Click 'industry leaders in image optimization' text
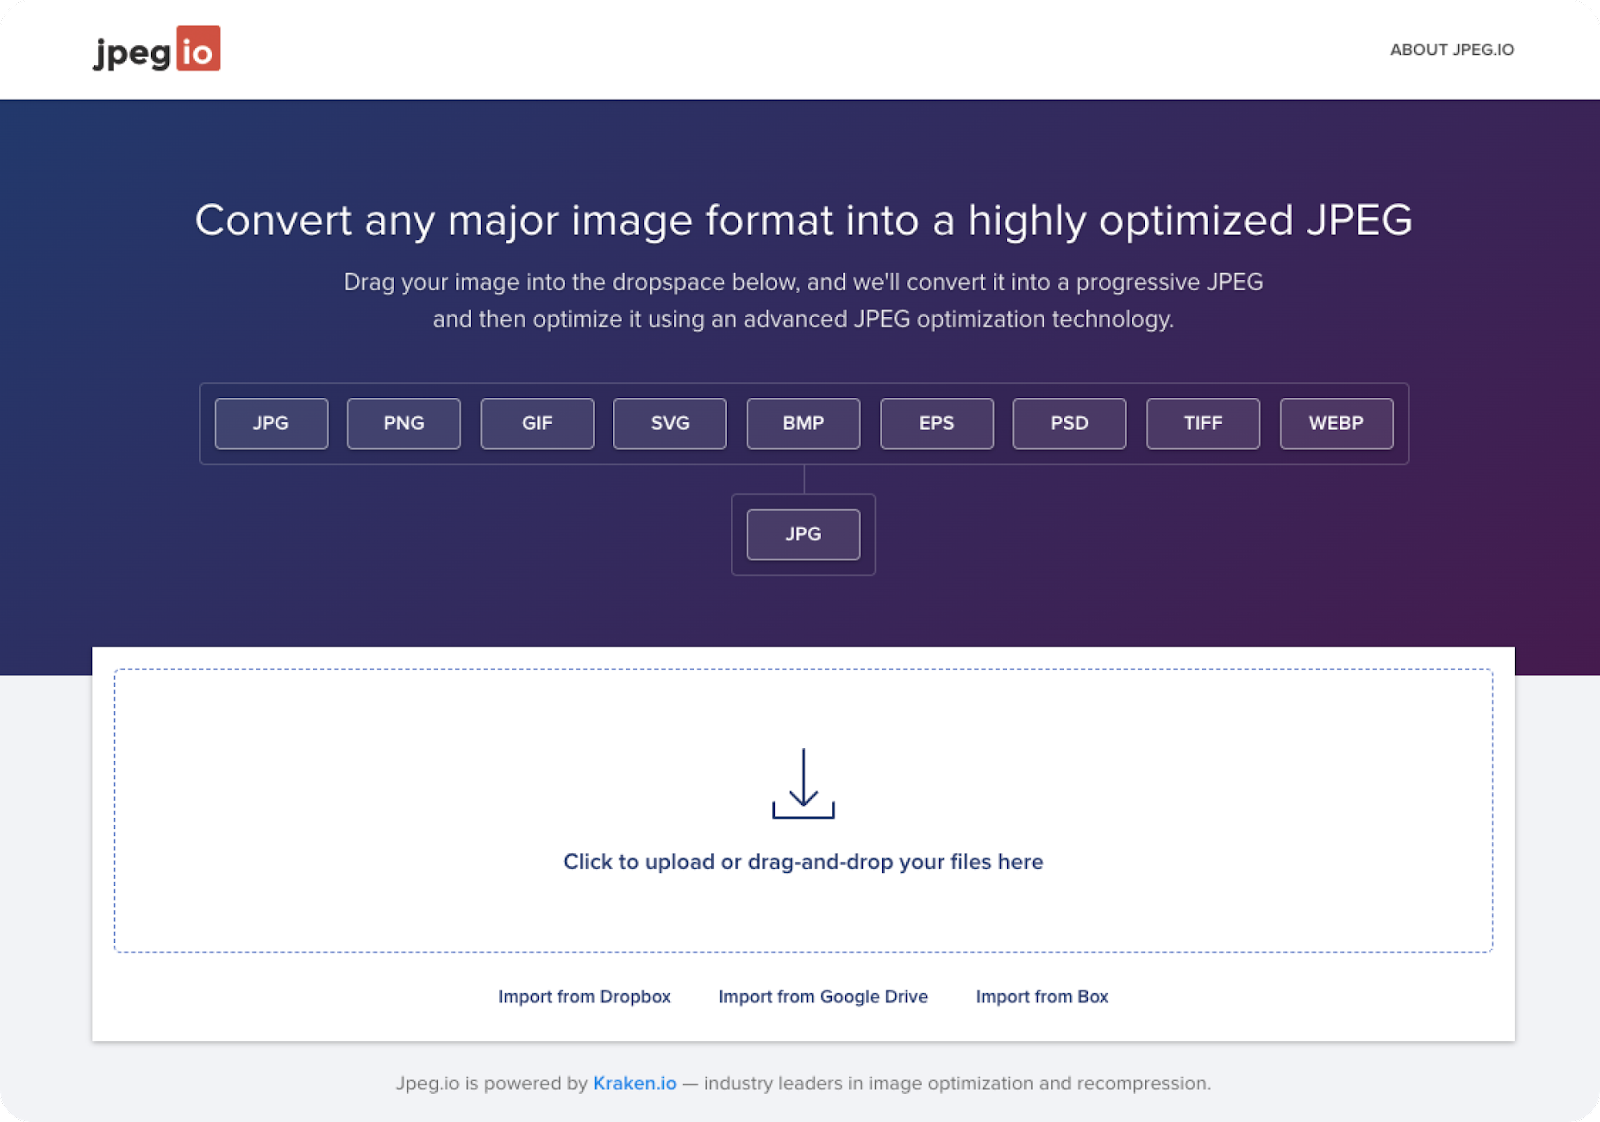 click(957, 1083)
